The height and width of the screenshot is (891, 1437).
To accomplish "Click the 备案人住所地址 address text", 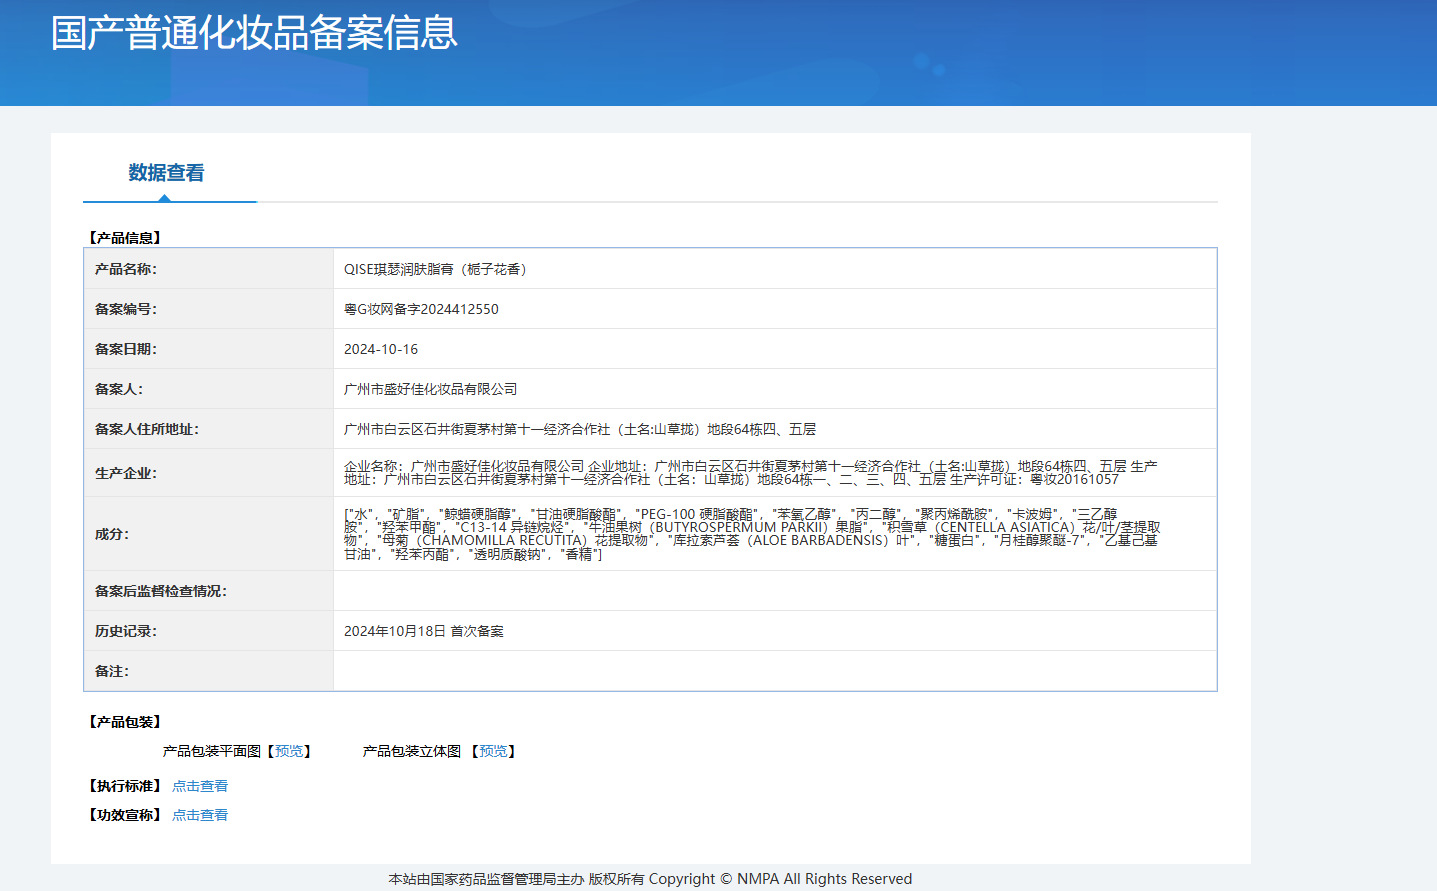I will 580,429.
